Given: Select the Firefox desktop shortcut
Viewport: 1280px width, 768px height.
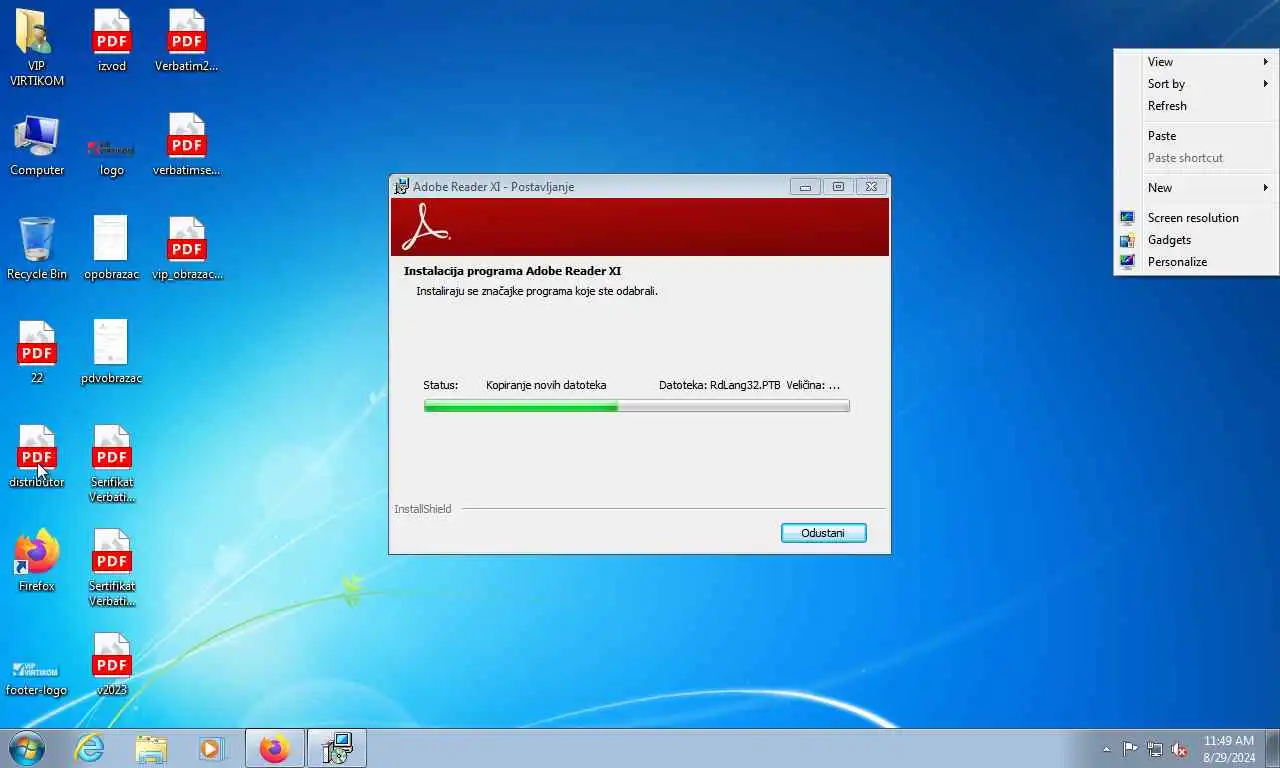Looking at the screenshot, I should [x=37, y=561].
